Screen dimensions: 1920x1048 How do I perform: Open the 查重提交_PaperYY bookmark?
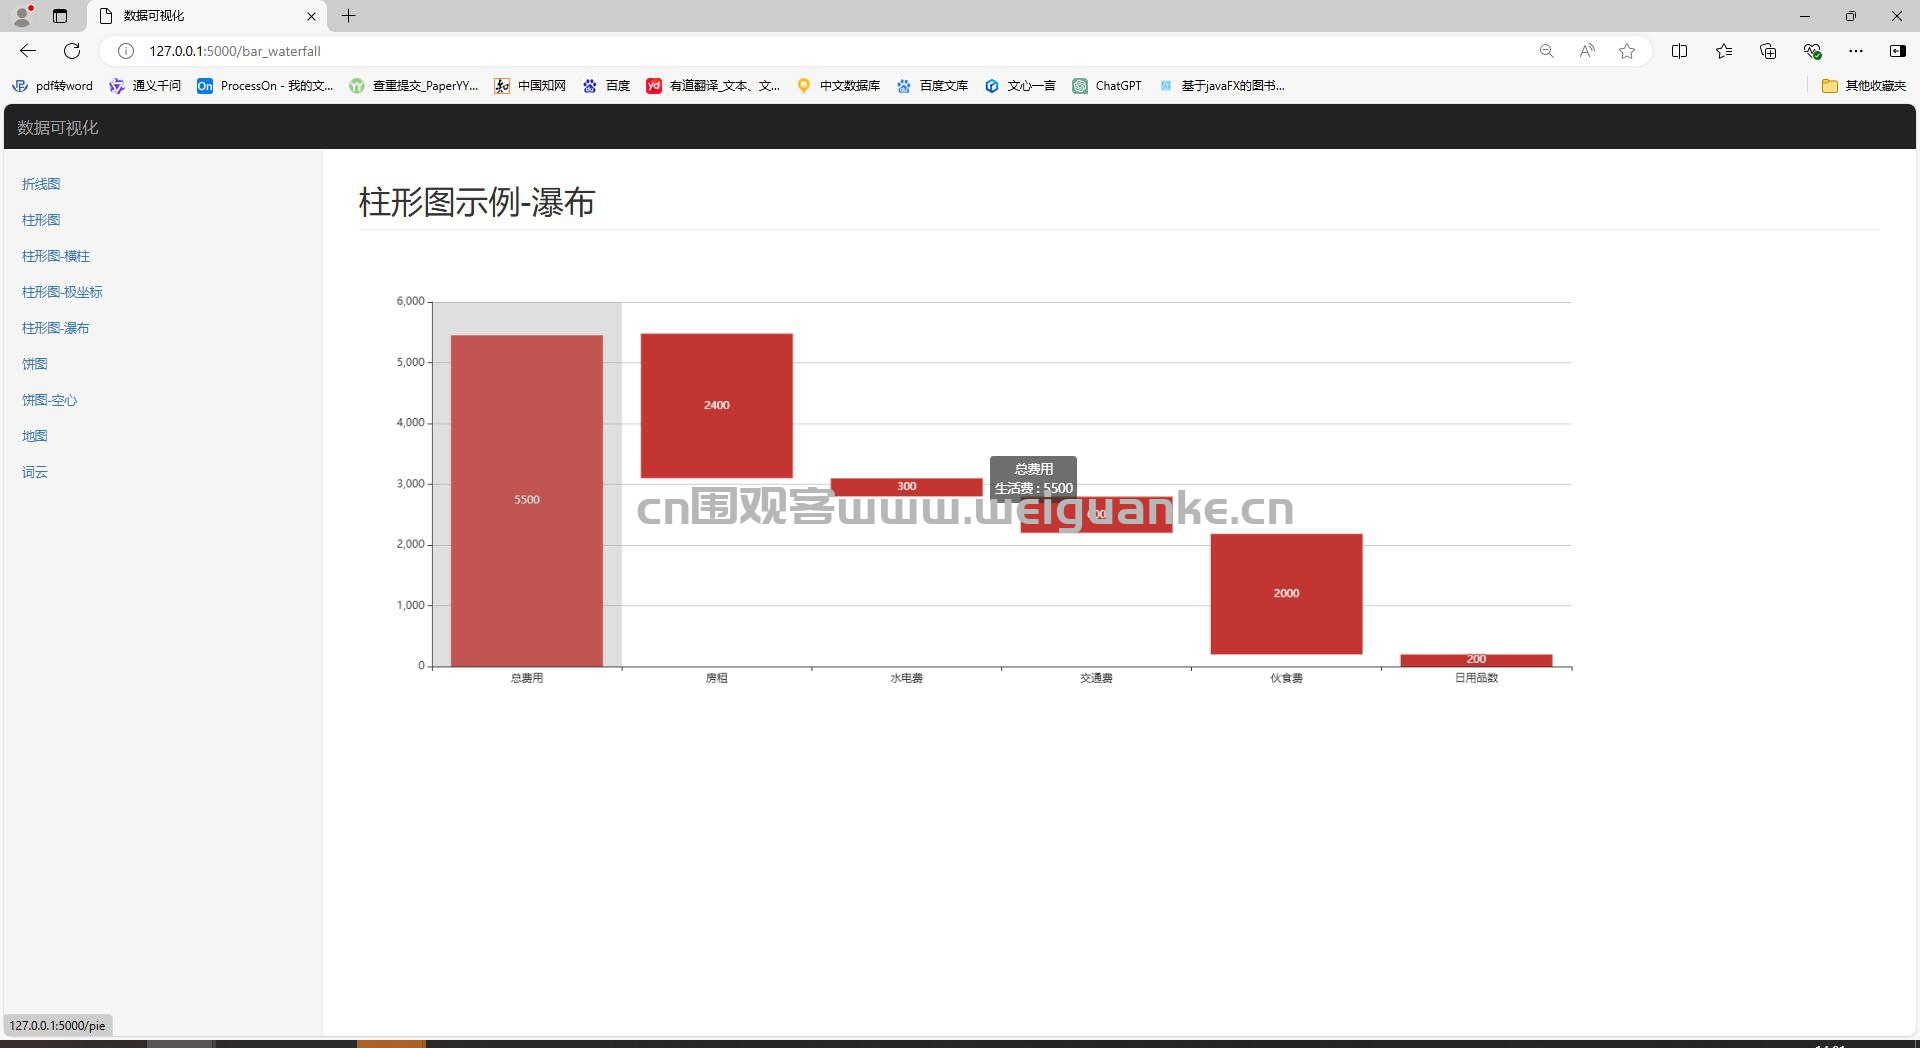pyautogui.click(x=414, y=86)
